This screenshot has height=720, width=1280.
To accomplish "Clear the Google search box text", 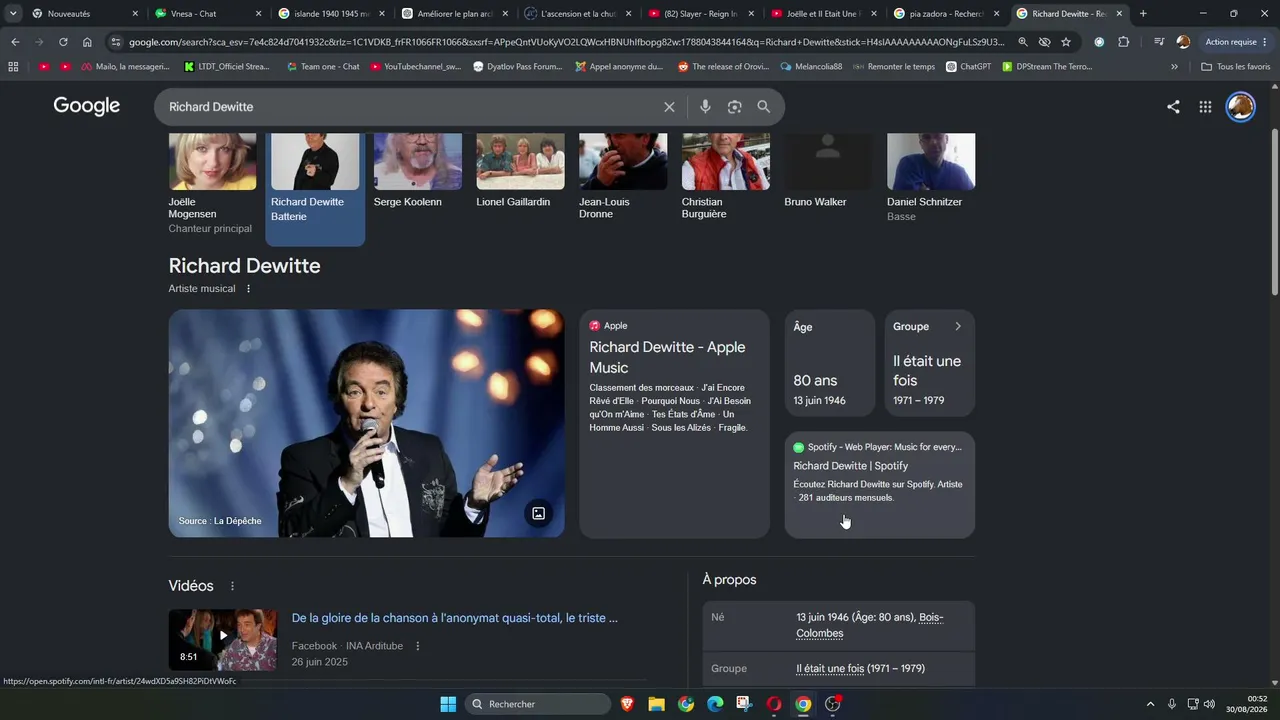I will 669,107.
